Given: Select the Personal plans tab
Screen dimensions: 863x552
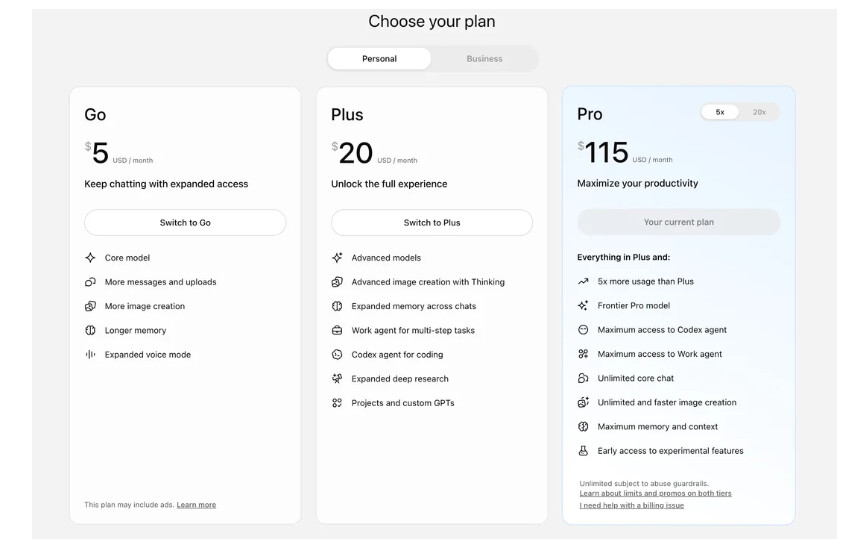Looking at the screenshot, I should tap(379, 59).
